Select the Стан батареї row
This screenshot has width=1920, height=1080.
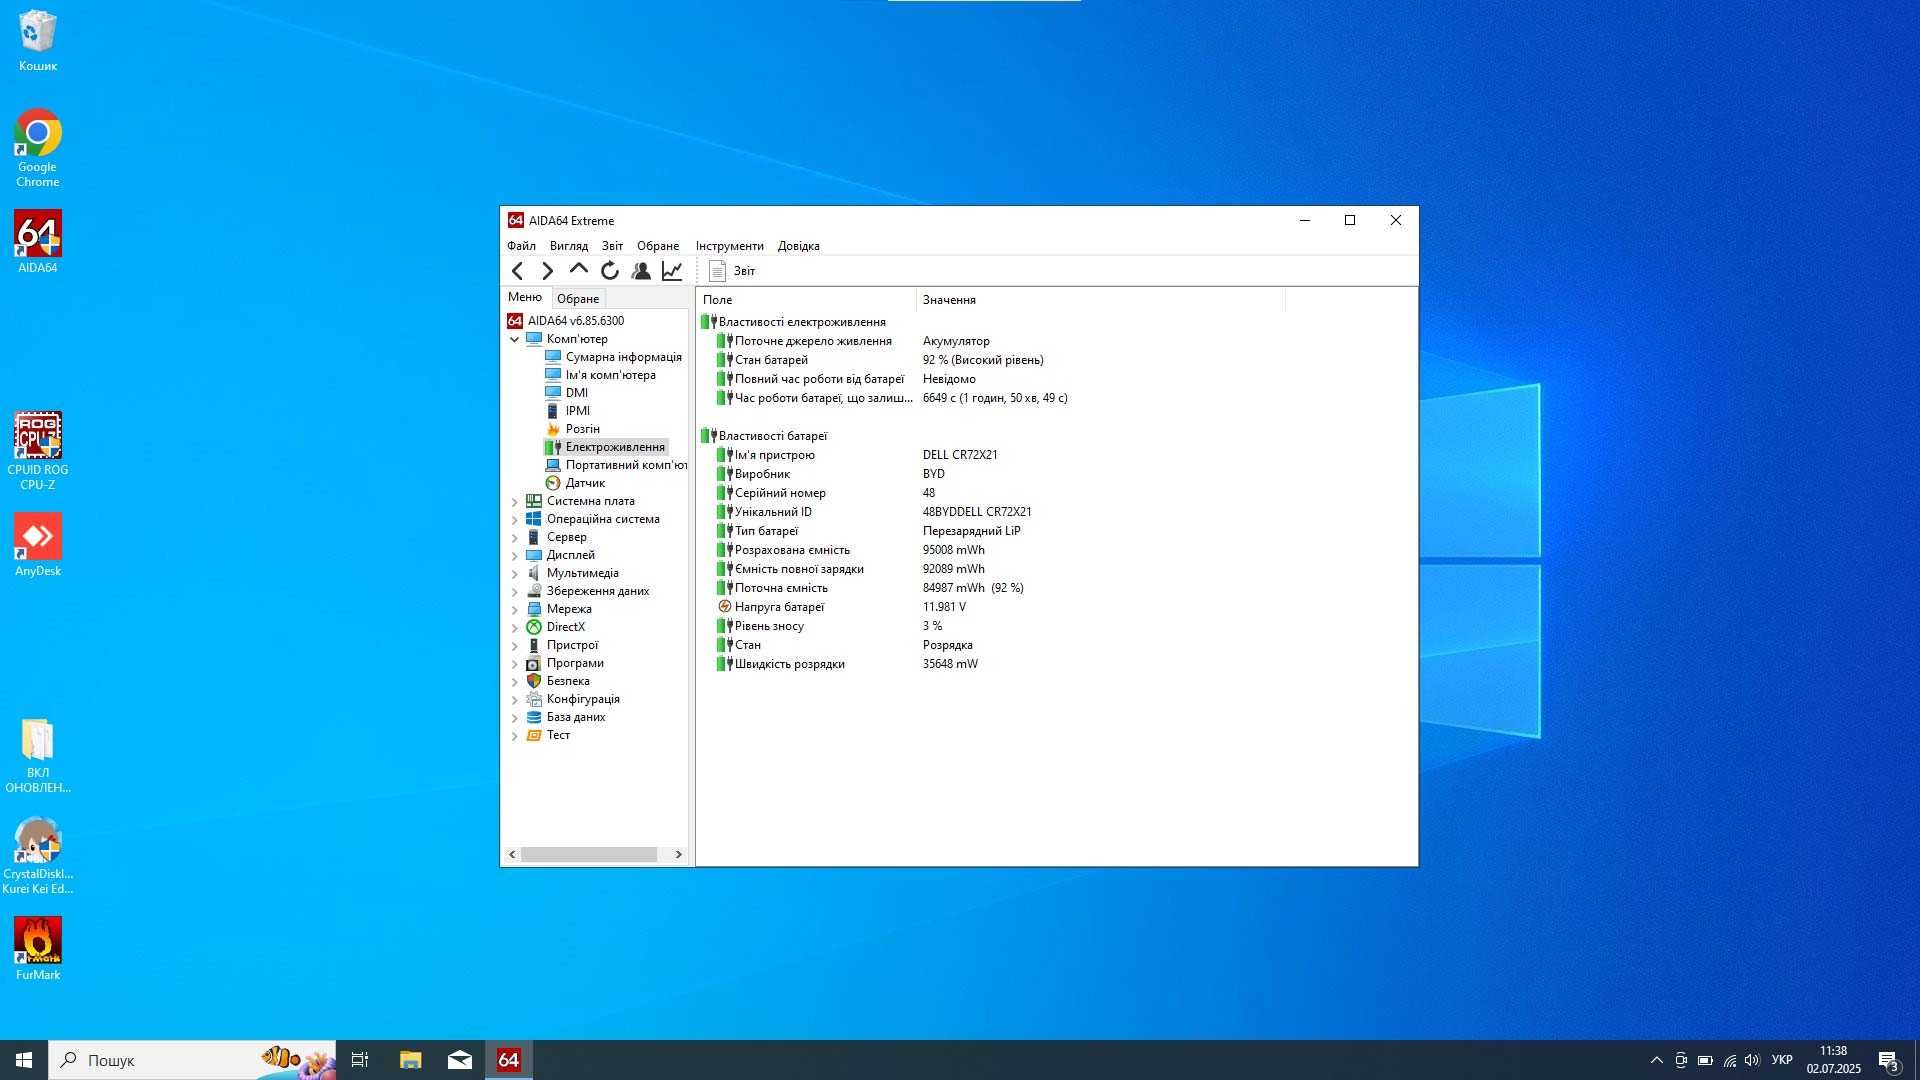coord(880,360)
